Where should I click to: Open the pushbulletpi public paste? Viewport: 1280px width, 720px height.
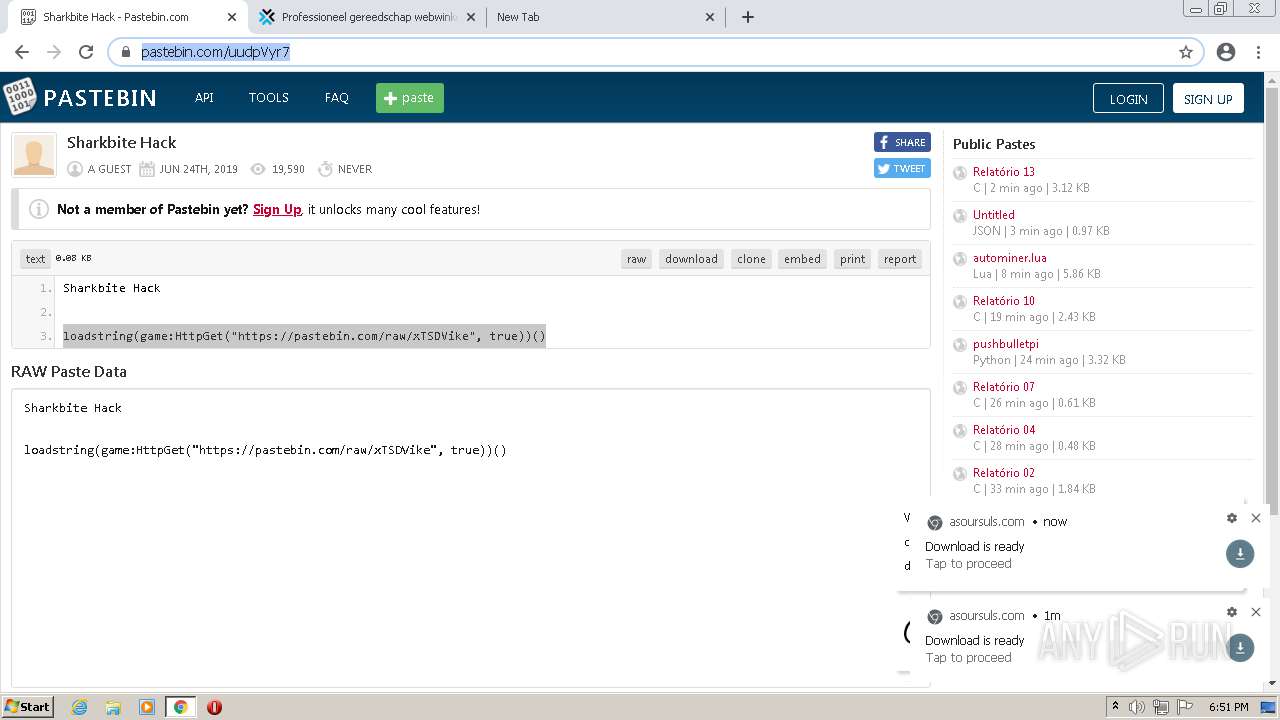pos(1006,344)
